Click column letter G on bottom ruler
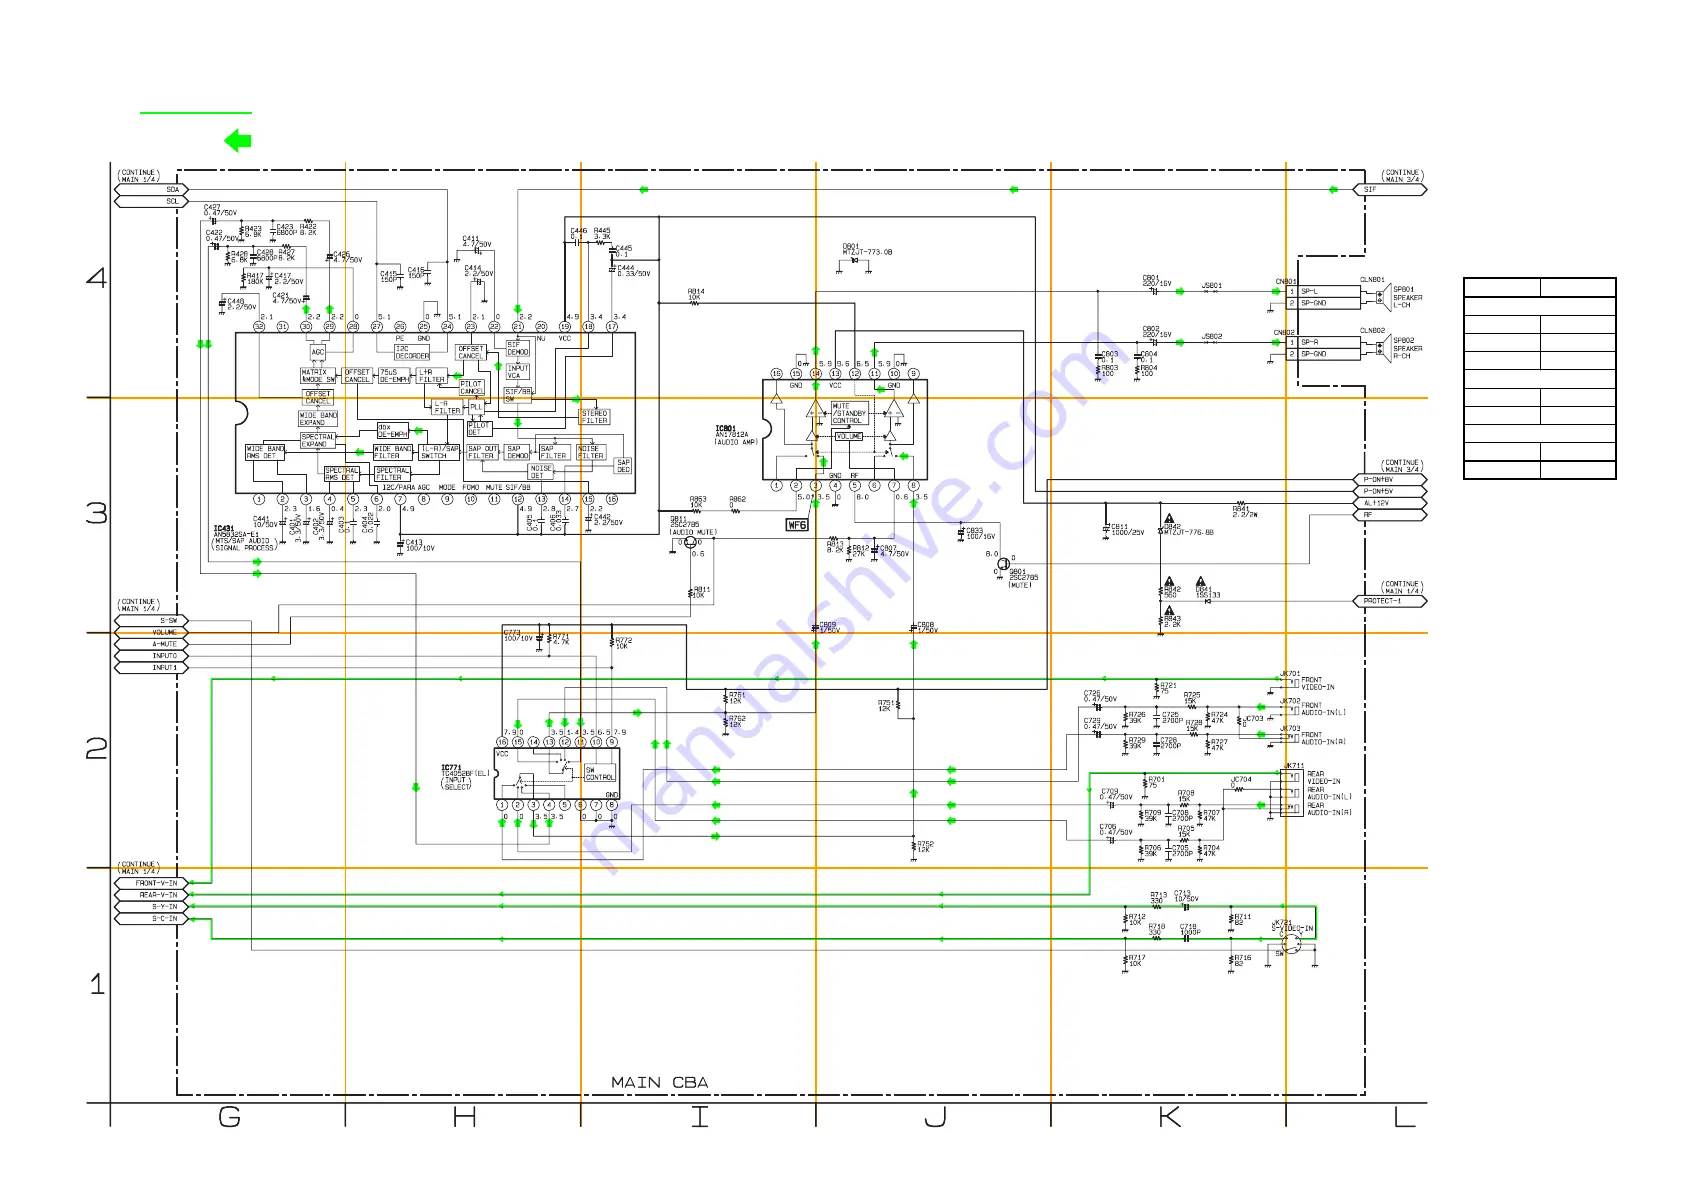Viewport: 1701px width, 1191px height. coord(229,1117)
